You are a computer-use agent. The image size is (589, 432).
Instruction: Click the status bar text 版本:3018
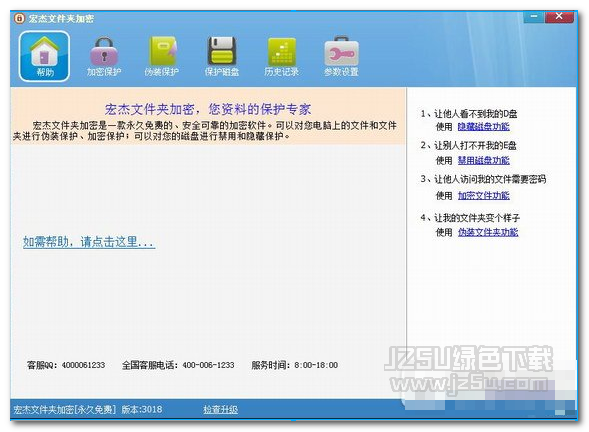[x=142, y=409]
